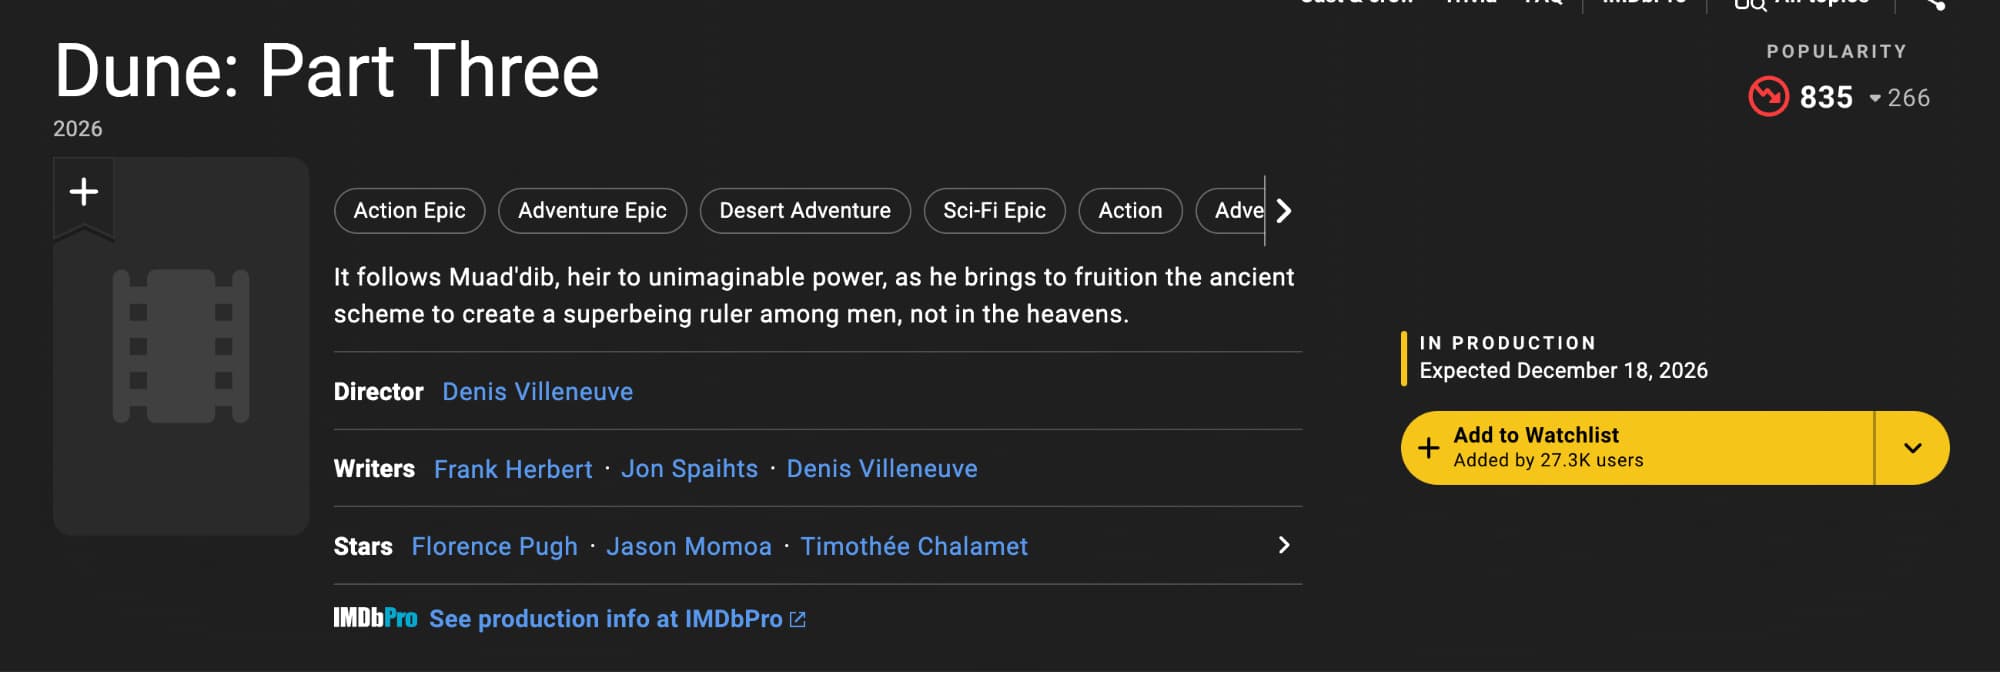Image resolution: width=2000 pixels, height=688 pixels.
Task: Select the Adventure Epic genre chip
Action: click(x=592, y=211)
